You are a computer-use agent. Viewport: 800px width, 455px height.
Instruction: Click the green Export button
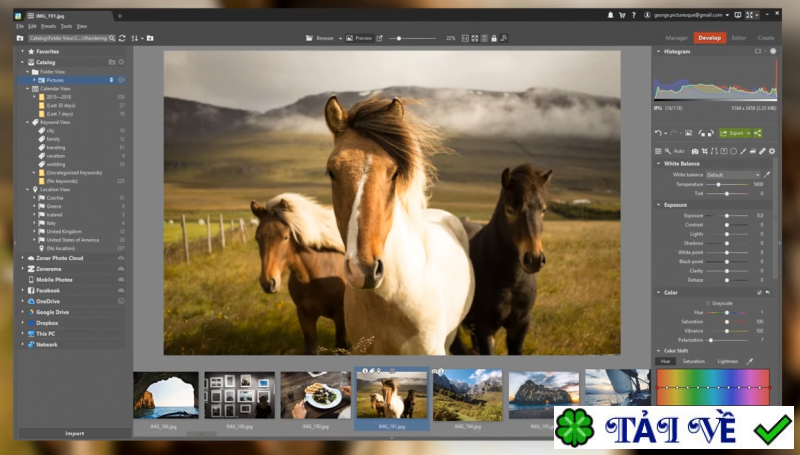734,132
